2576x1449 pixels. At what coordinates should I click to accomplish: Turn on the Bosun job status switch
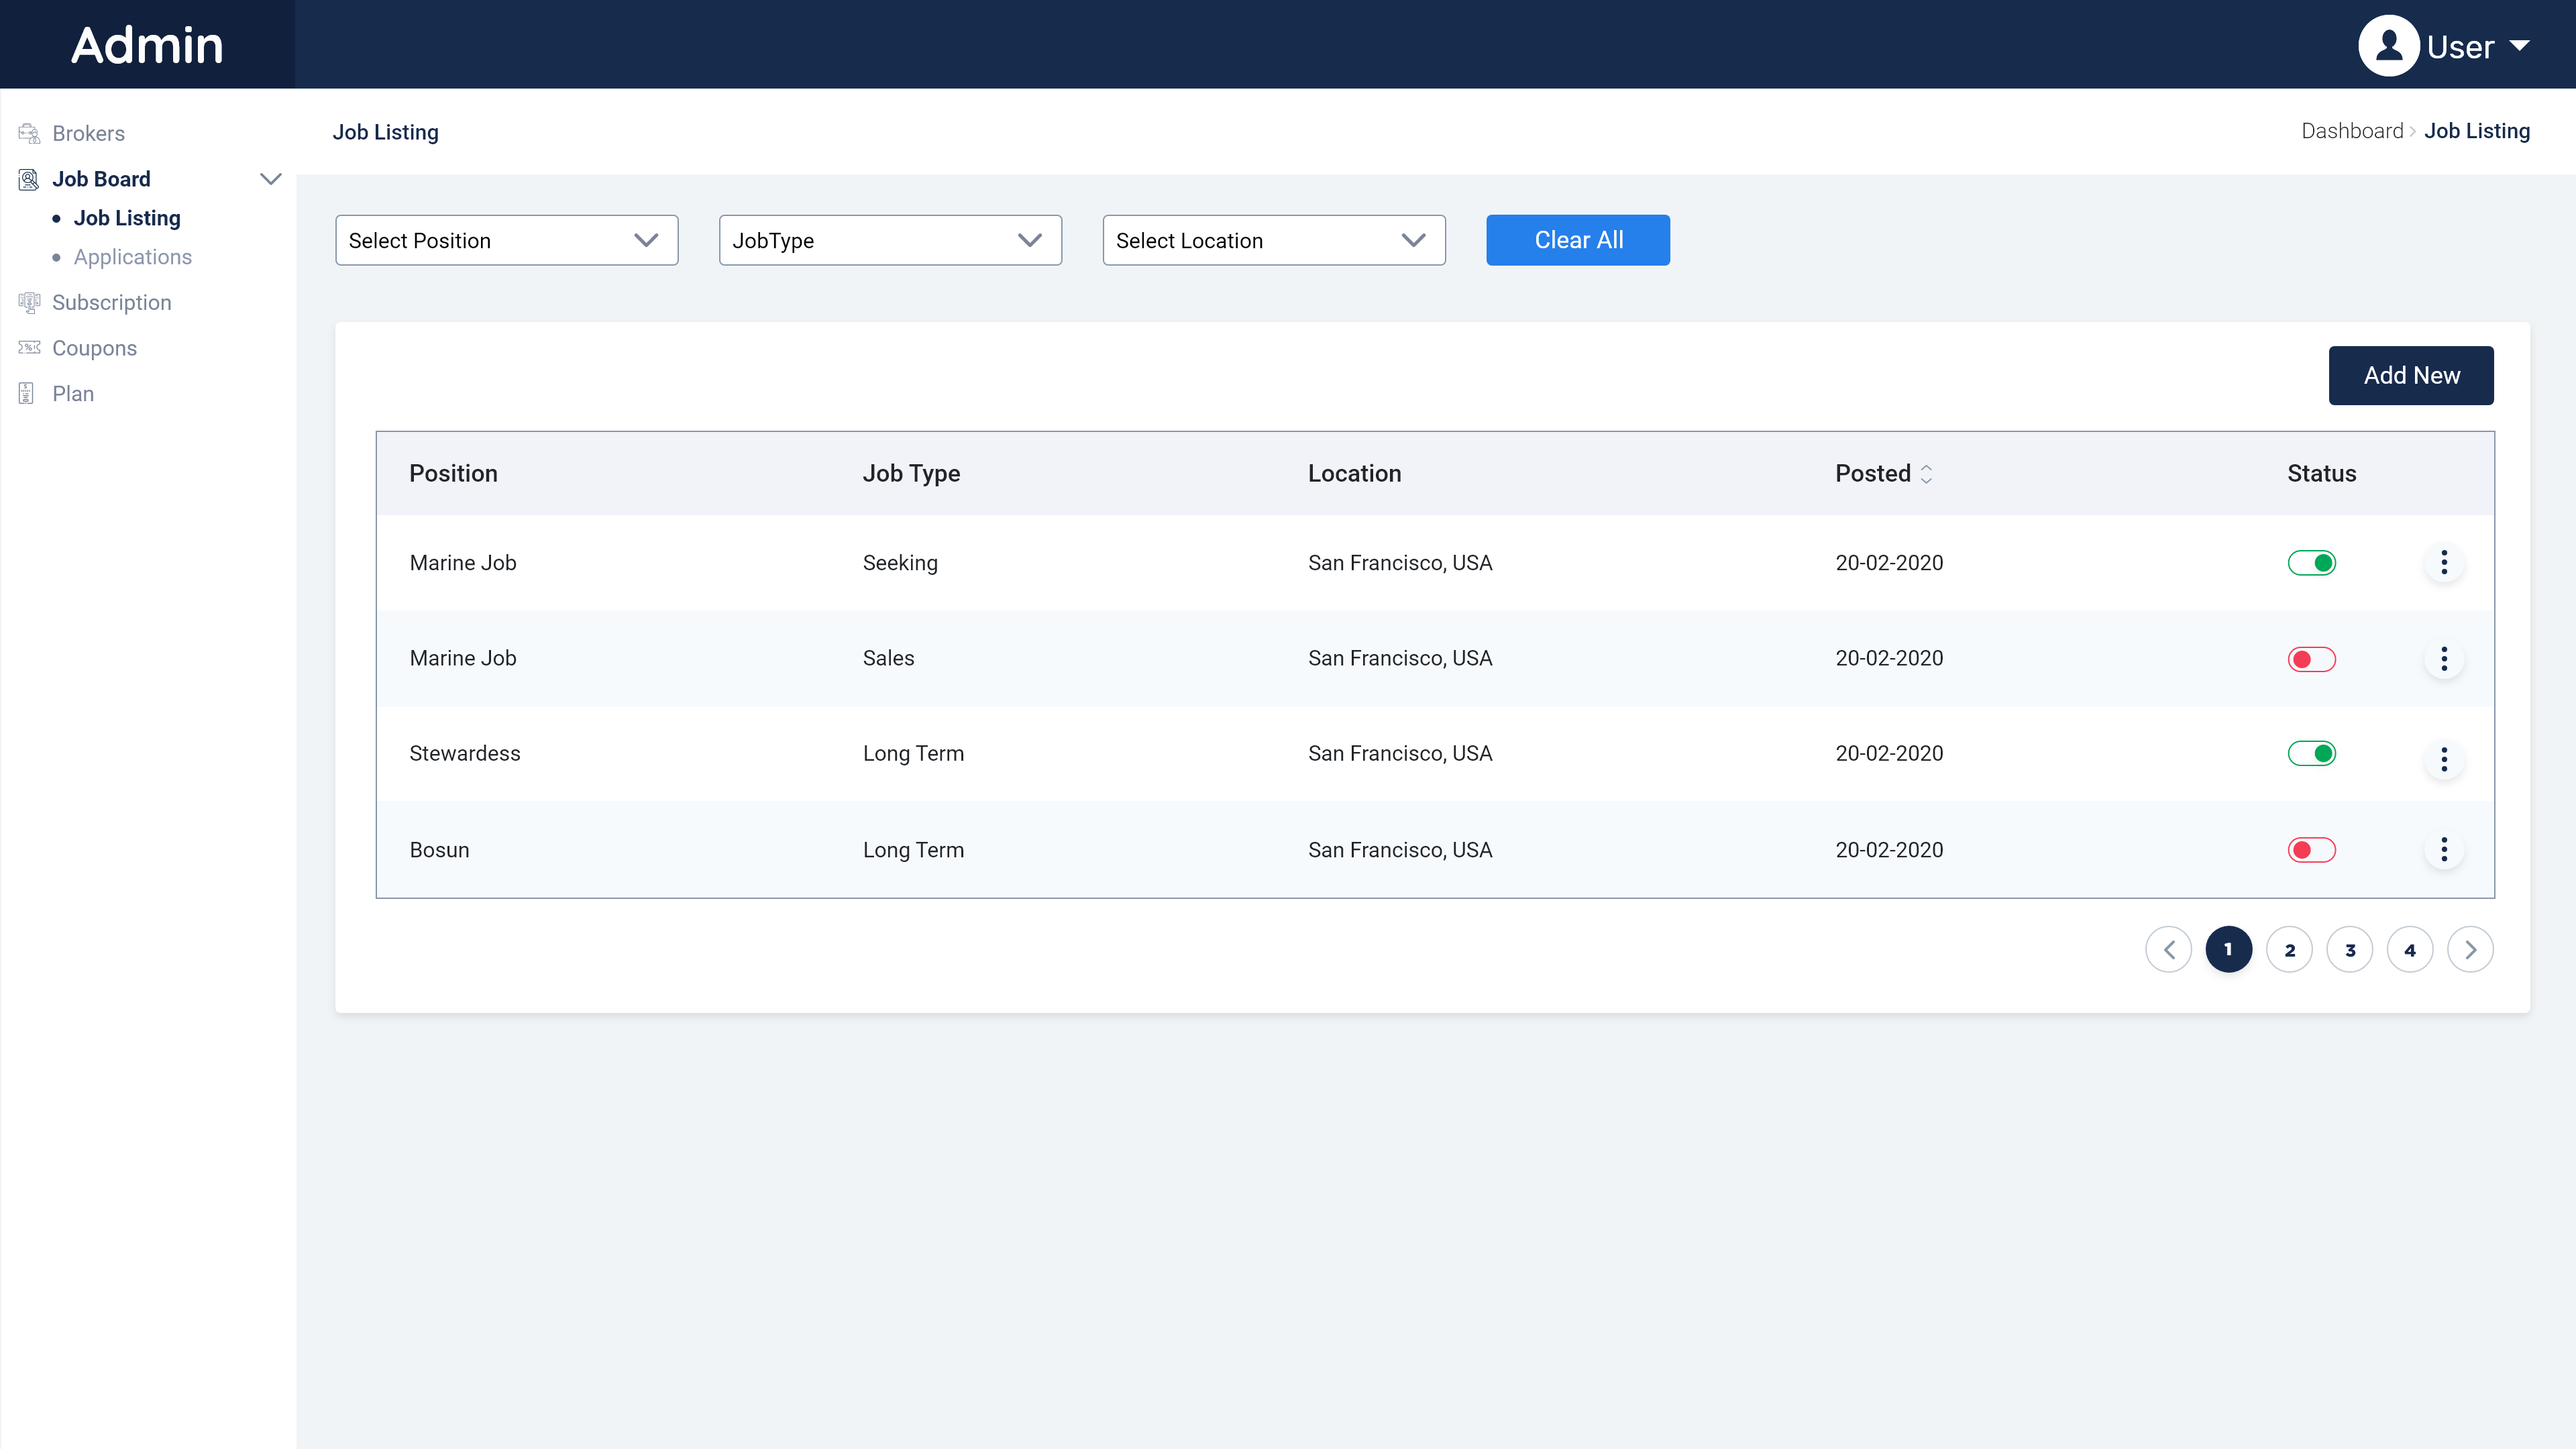2311,850
